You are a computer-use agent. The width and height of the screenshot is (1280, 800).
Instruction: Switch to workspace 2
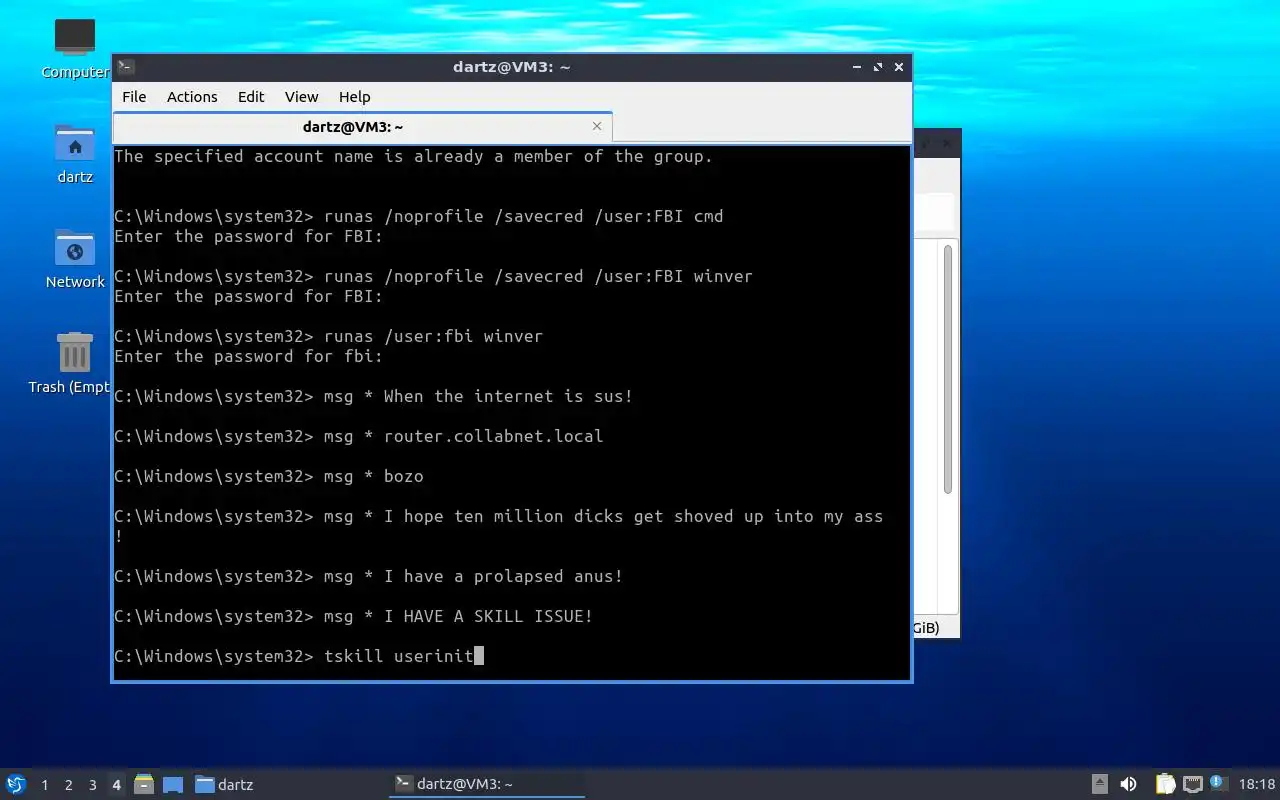pyautogui.click(x=69, y=785)
